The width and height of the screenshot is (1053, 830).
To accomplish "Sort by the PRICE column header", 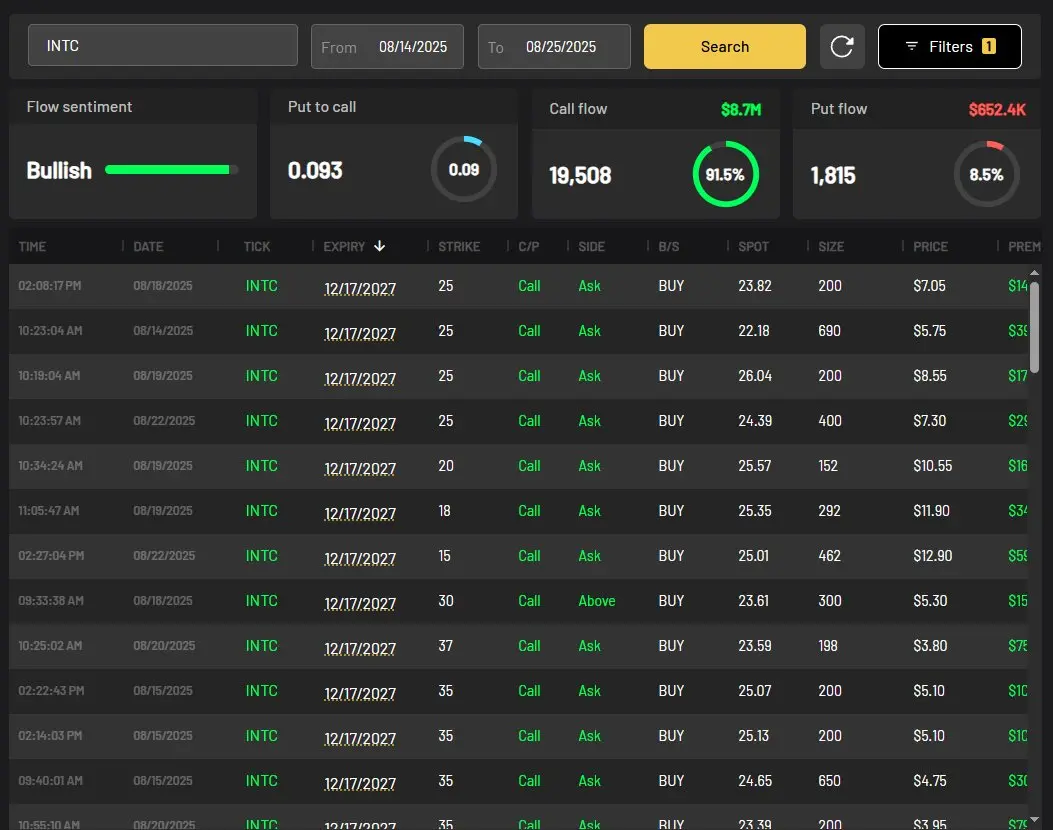I will tap(931, 246).
